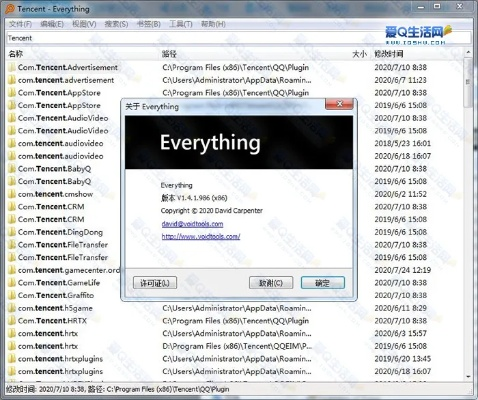Open the 书签(B) menu

(x=149, y=24)
